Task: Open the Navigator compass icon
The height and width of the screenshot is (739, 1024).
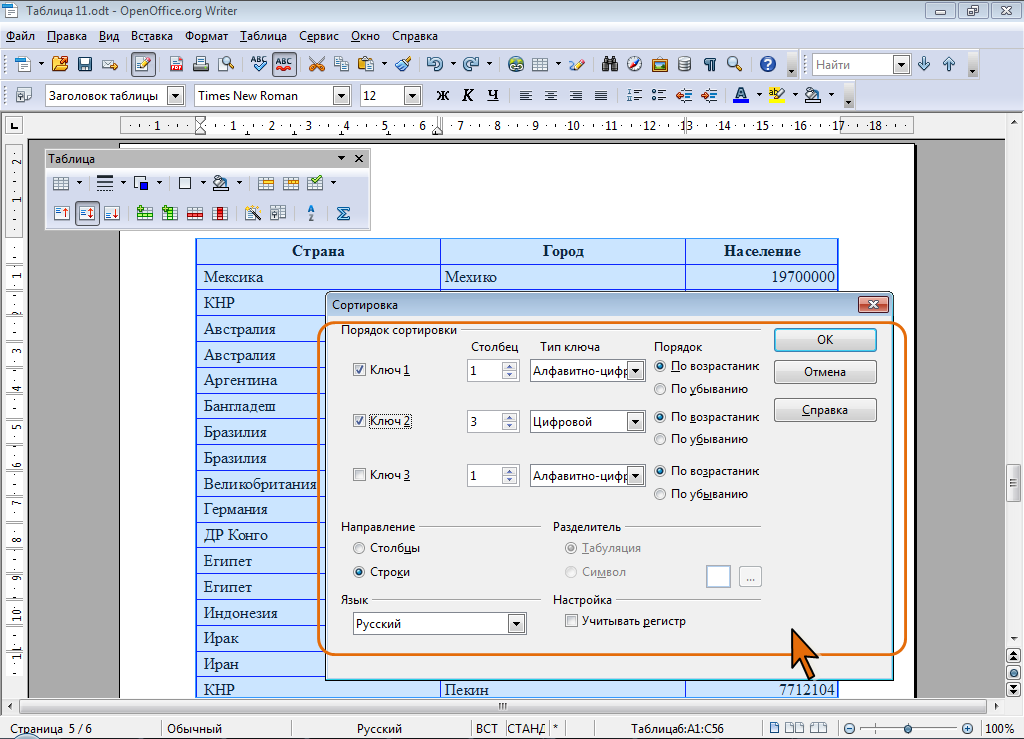Action: pyautogui.click(x=634, y=64)
